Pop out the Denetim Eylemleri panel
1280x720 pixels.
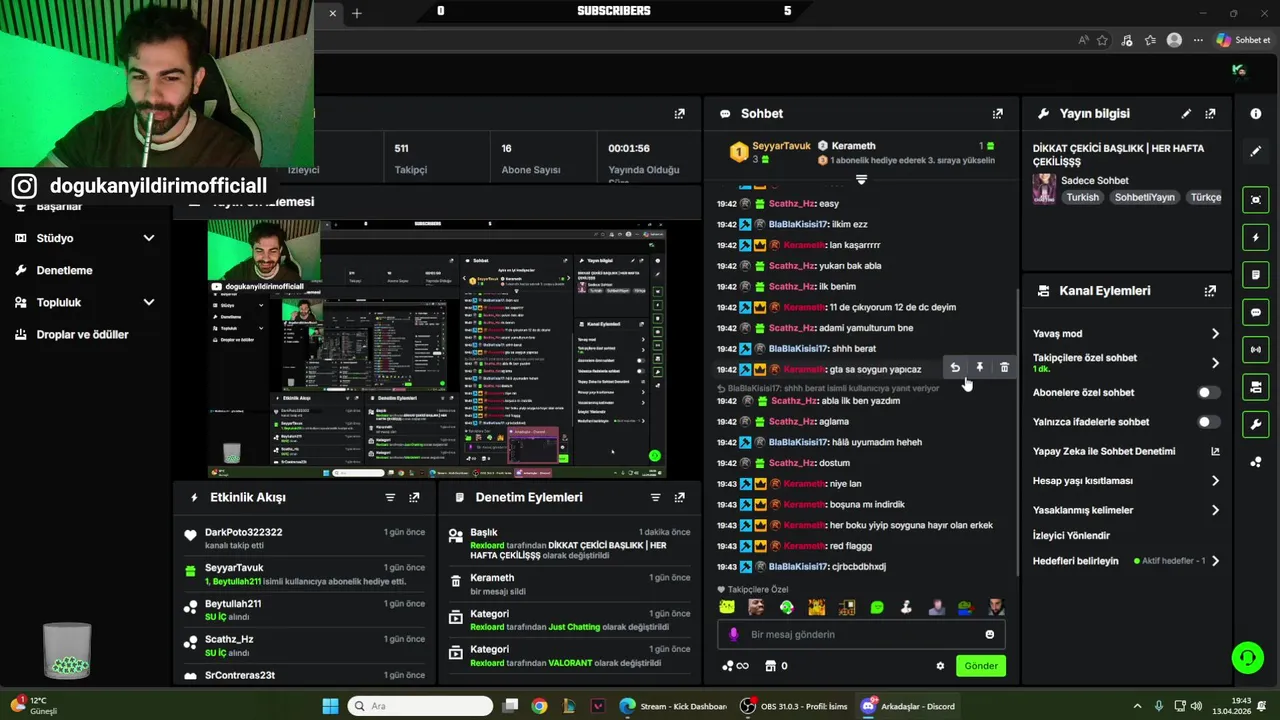pyautogui.click(x=680, y=497)
